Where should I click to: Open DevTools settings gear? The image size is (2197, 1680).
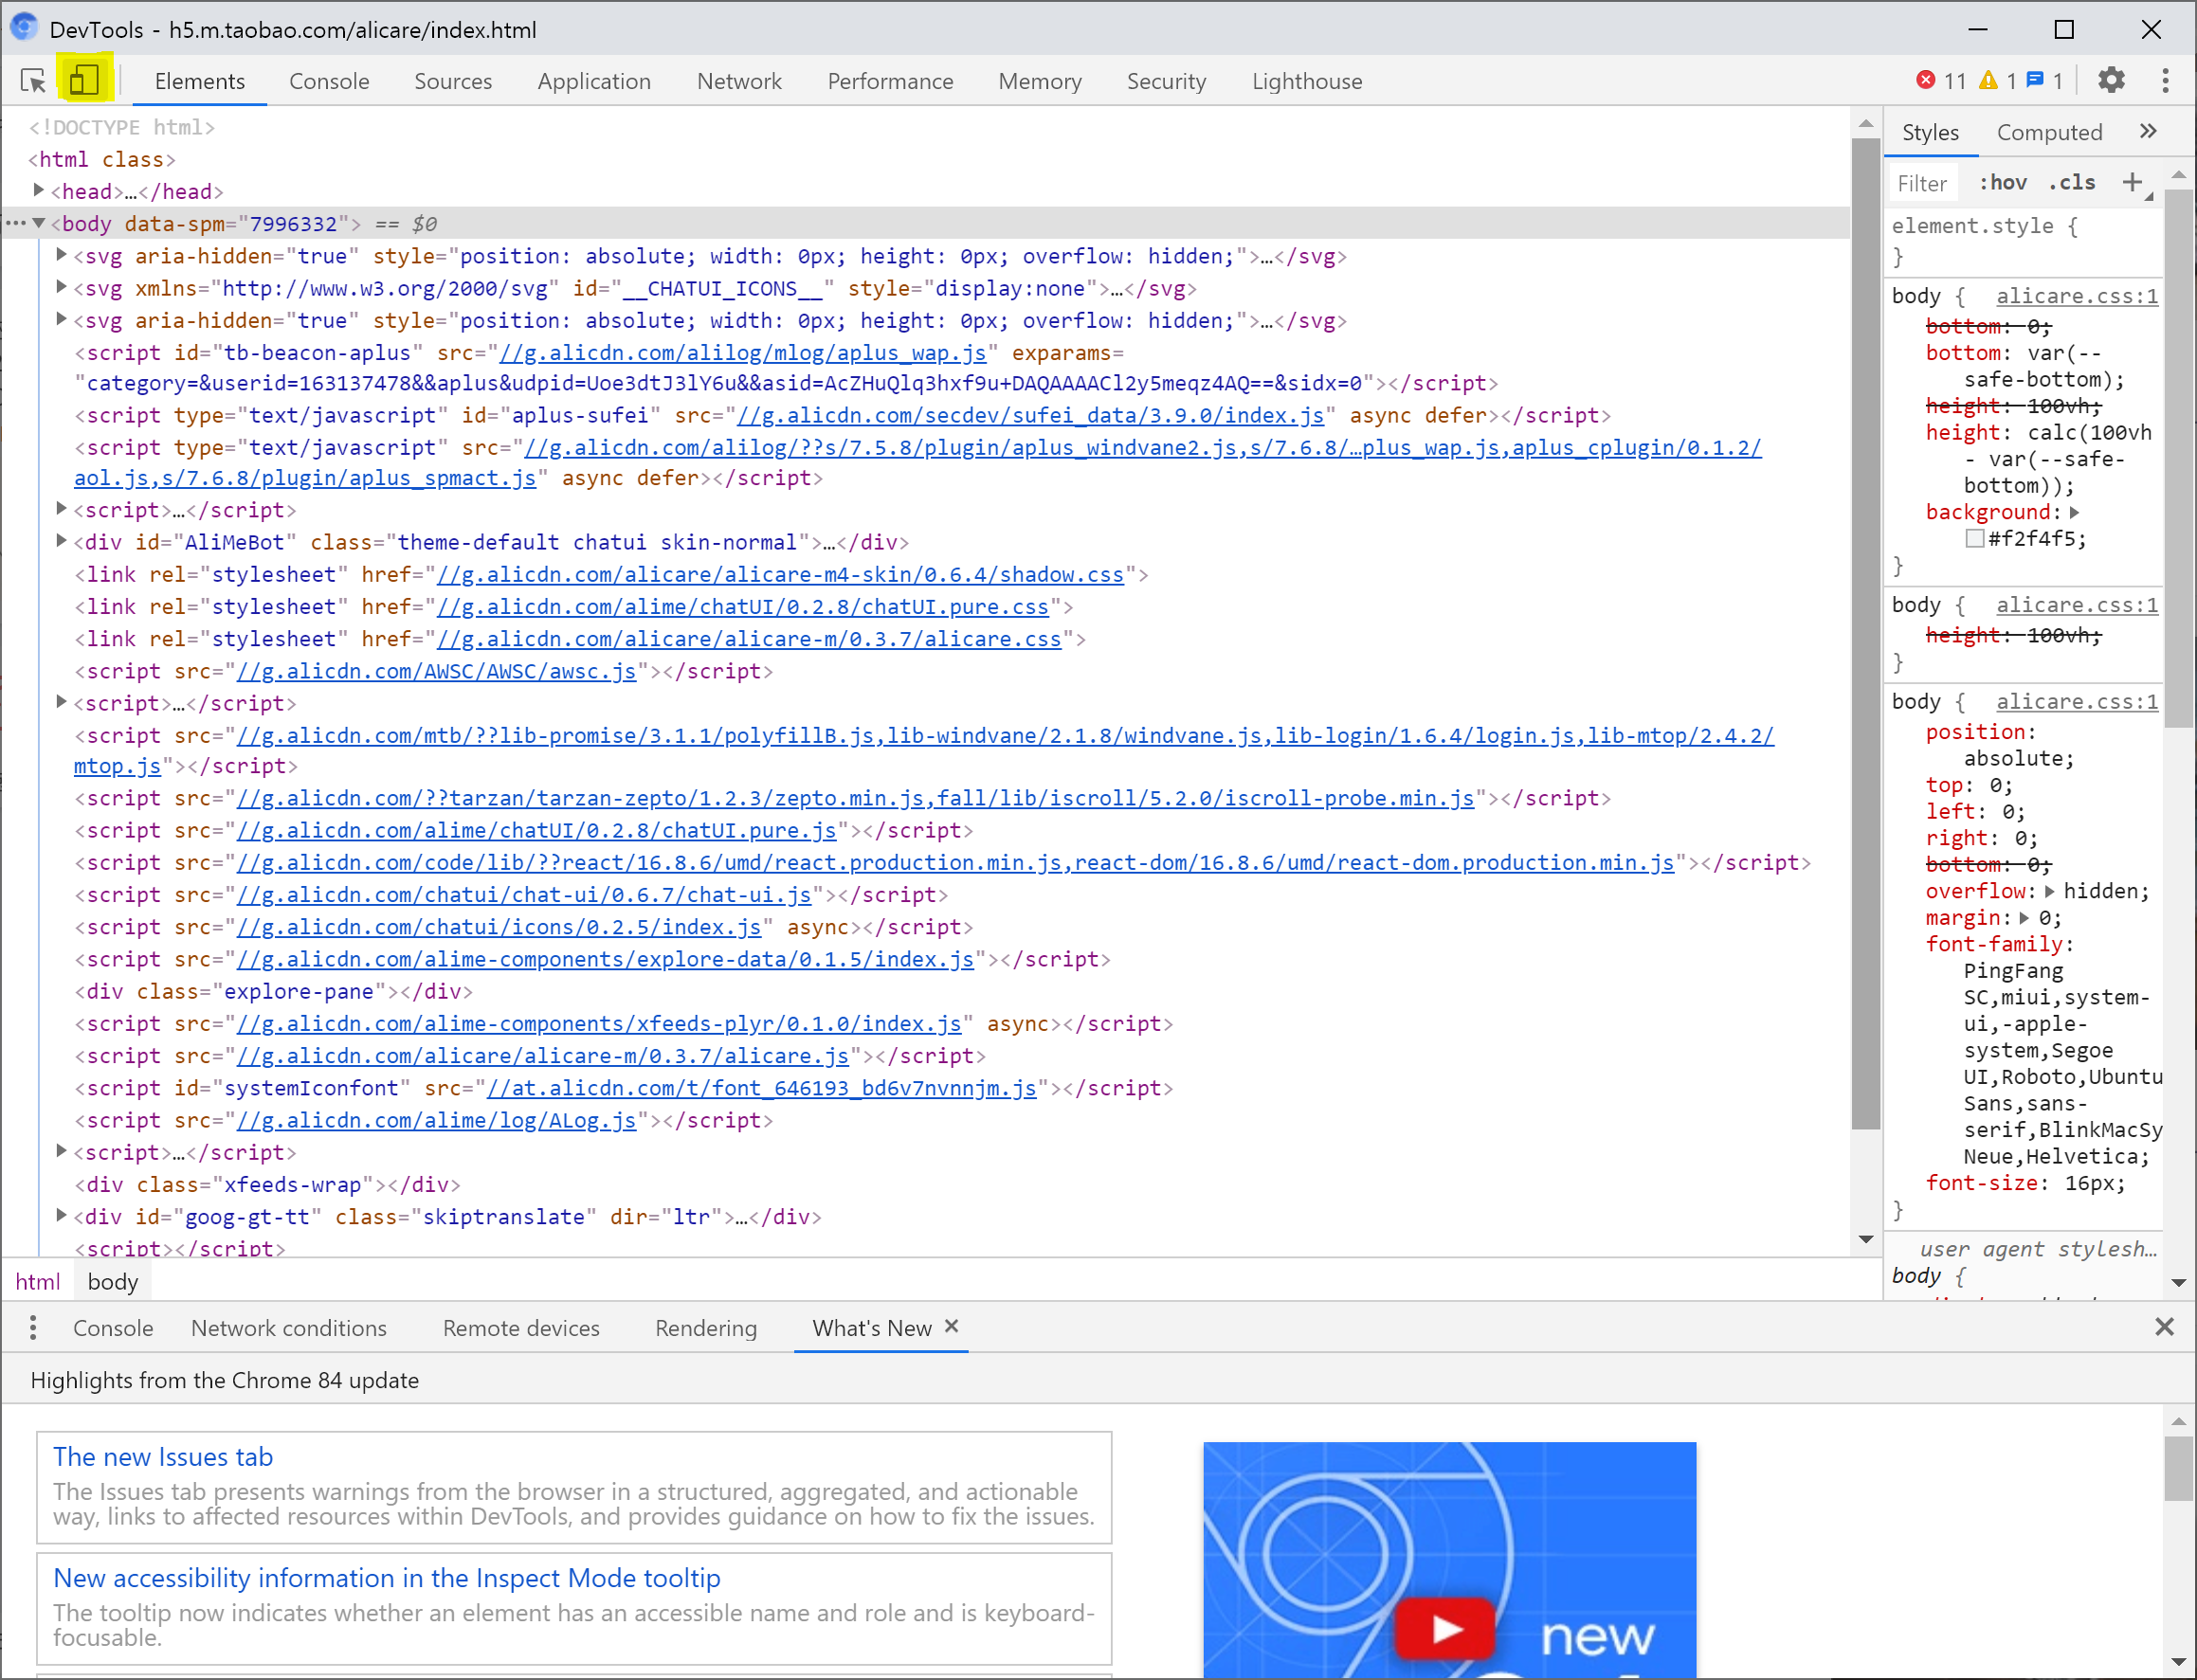coord(2111,81)
